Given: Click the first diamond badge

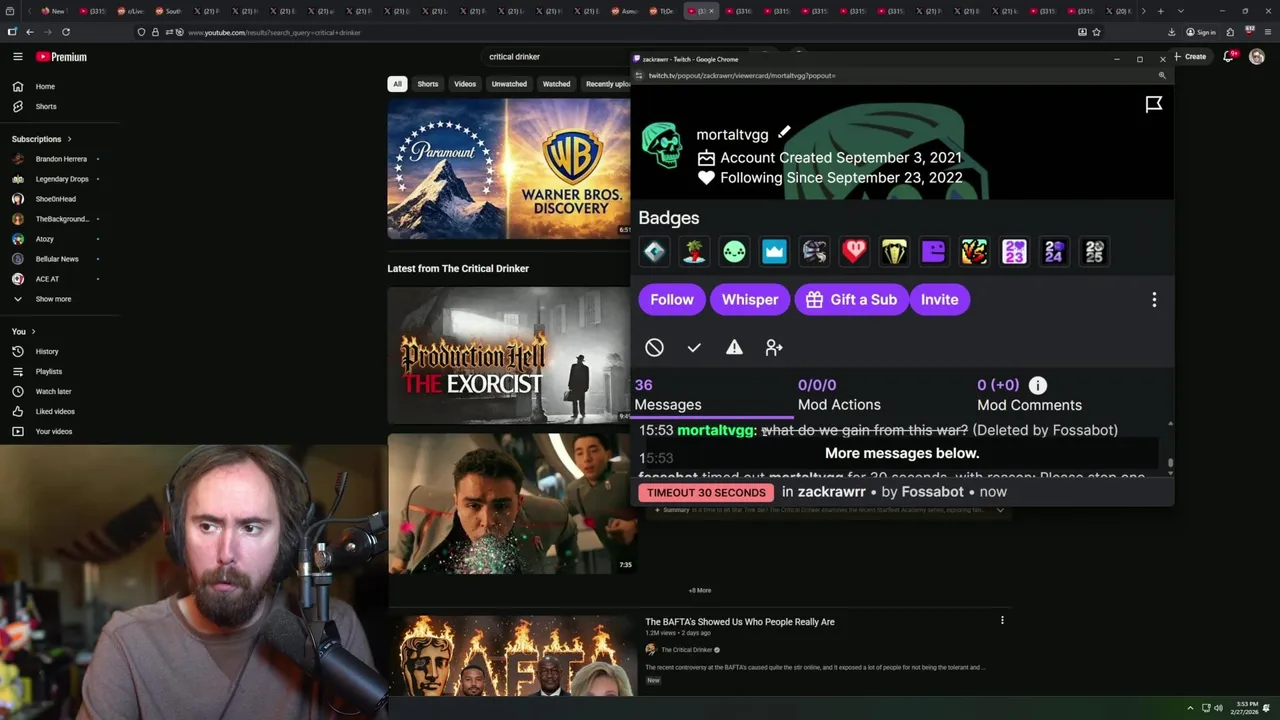Looking at the screenshot, I should pyautogui.click(x=654, y=252).
